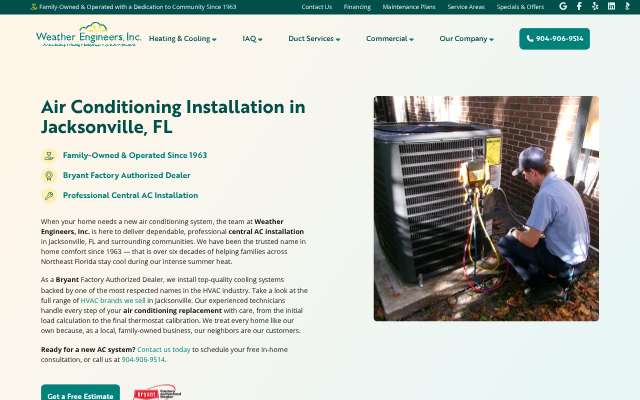Click the bold text air conditioning replacement
Image resolution: width=640 pixels, height=400 pixels.
(x=172, y=311)
